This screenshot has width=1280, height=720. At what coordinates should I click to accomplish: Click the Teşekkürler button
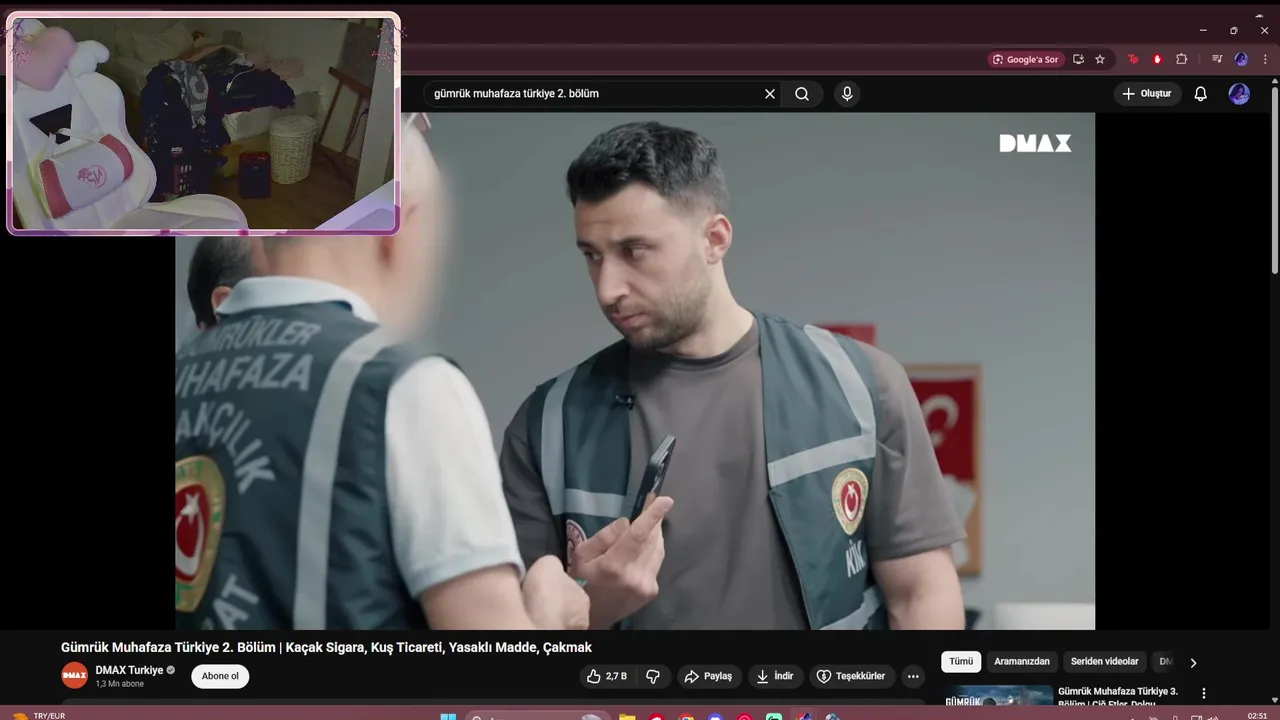click(x=851, y=677)
